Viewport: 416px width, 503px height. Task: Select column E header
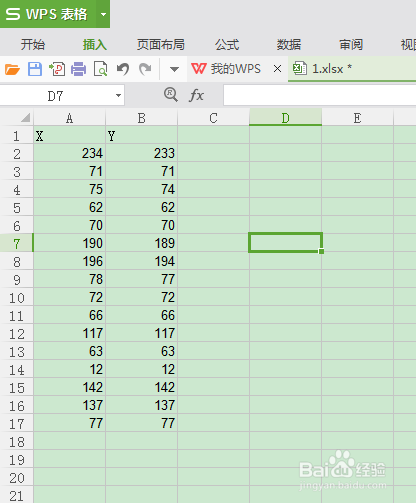coord(357,118)
